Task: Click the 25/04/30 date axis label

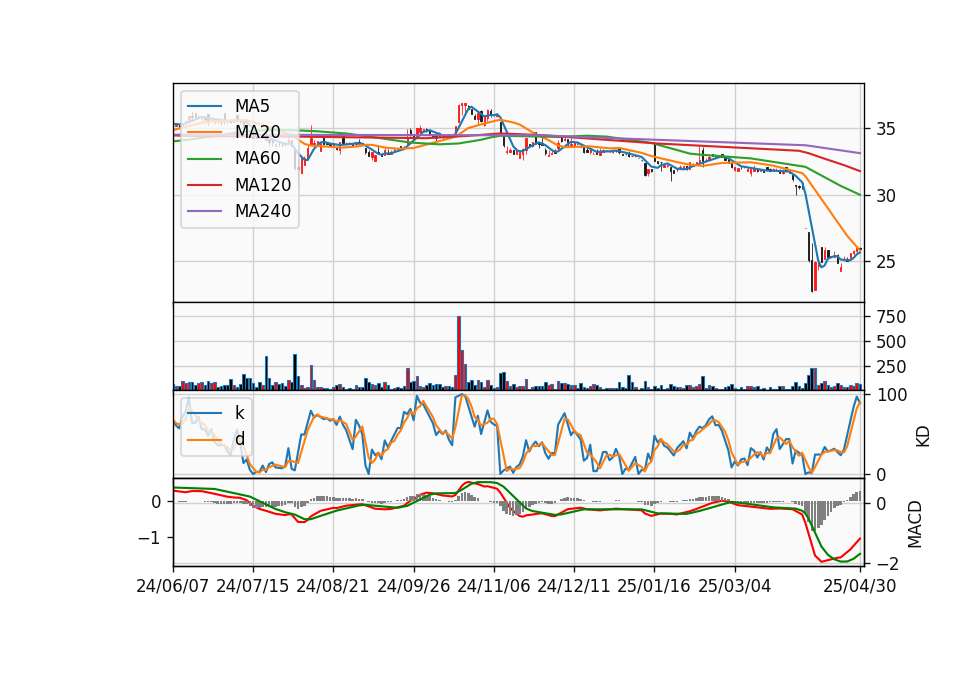Action: tap(860, 587)
